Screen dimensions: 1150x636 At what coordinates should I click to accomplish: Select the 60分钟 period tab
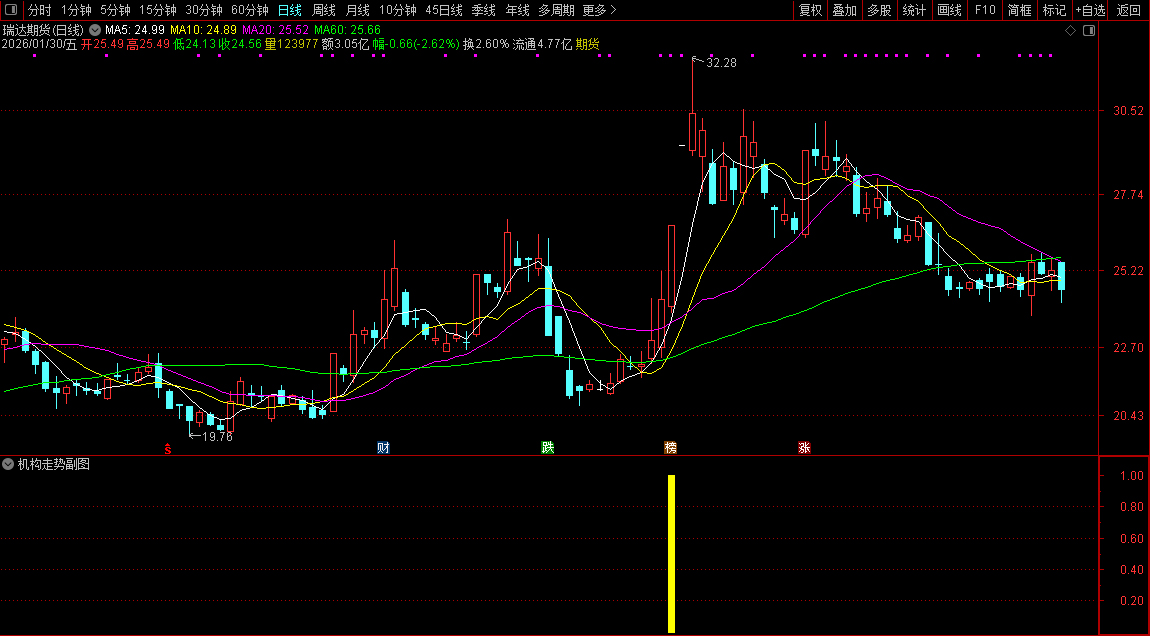[x=249, y=10]
